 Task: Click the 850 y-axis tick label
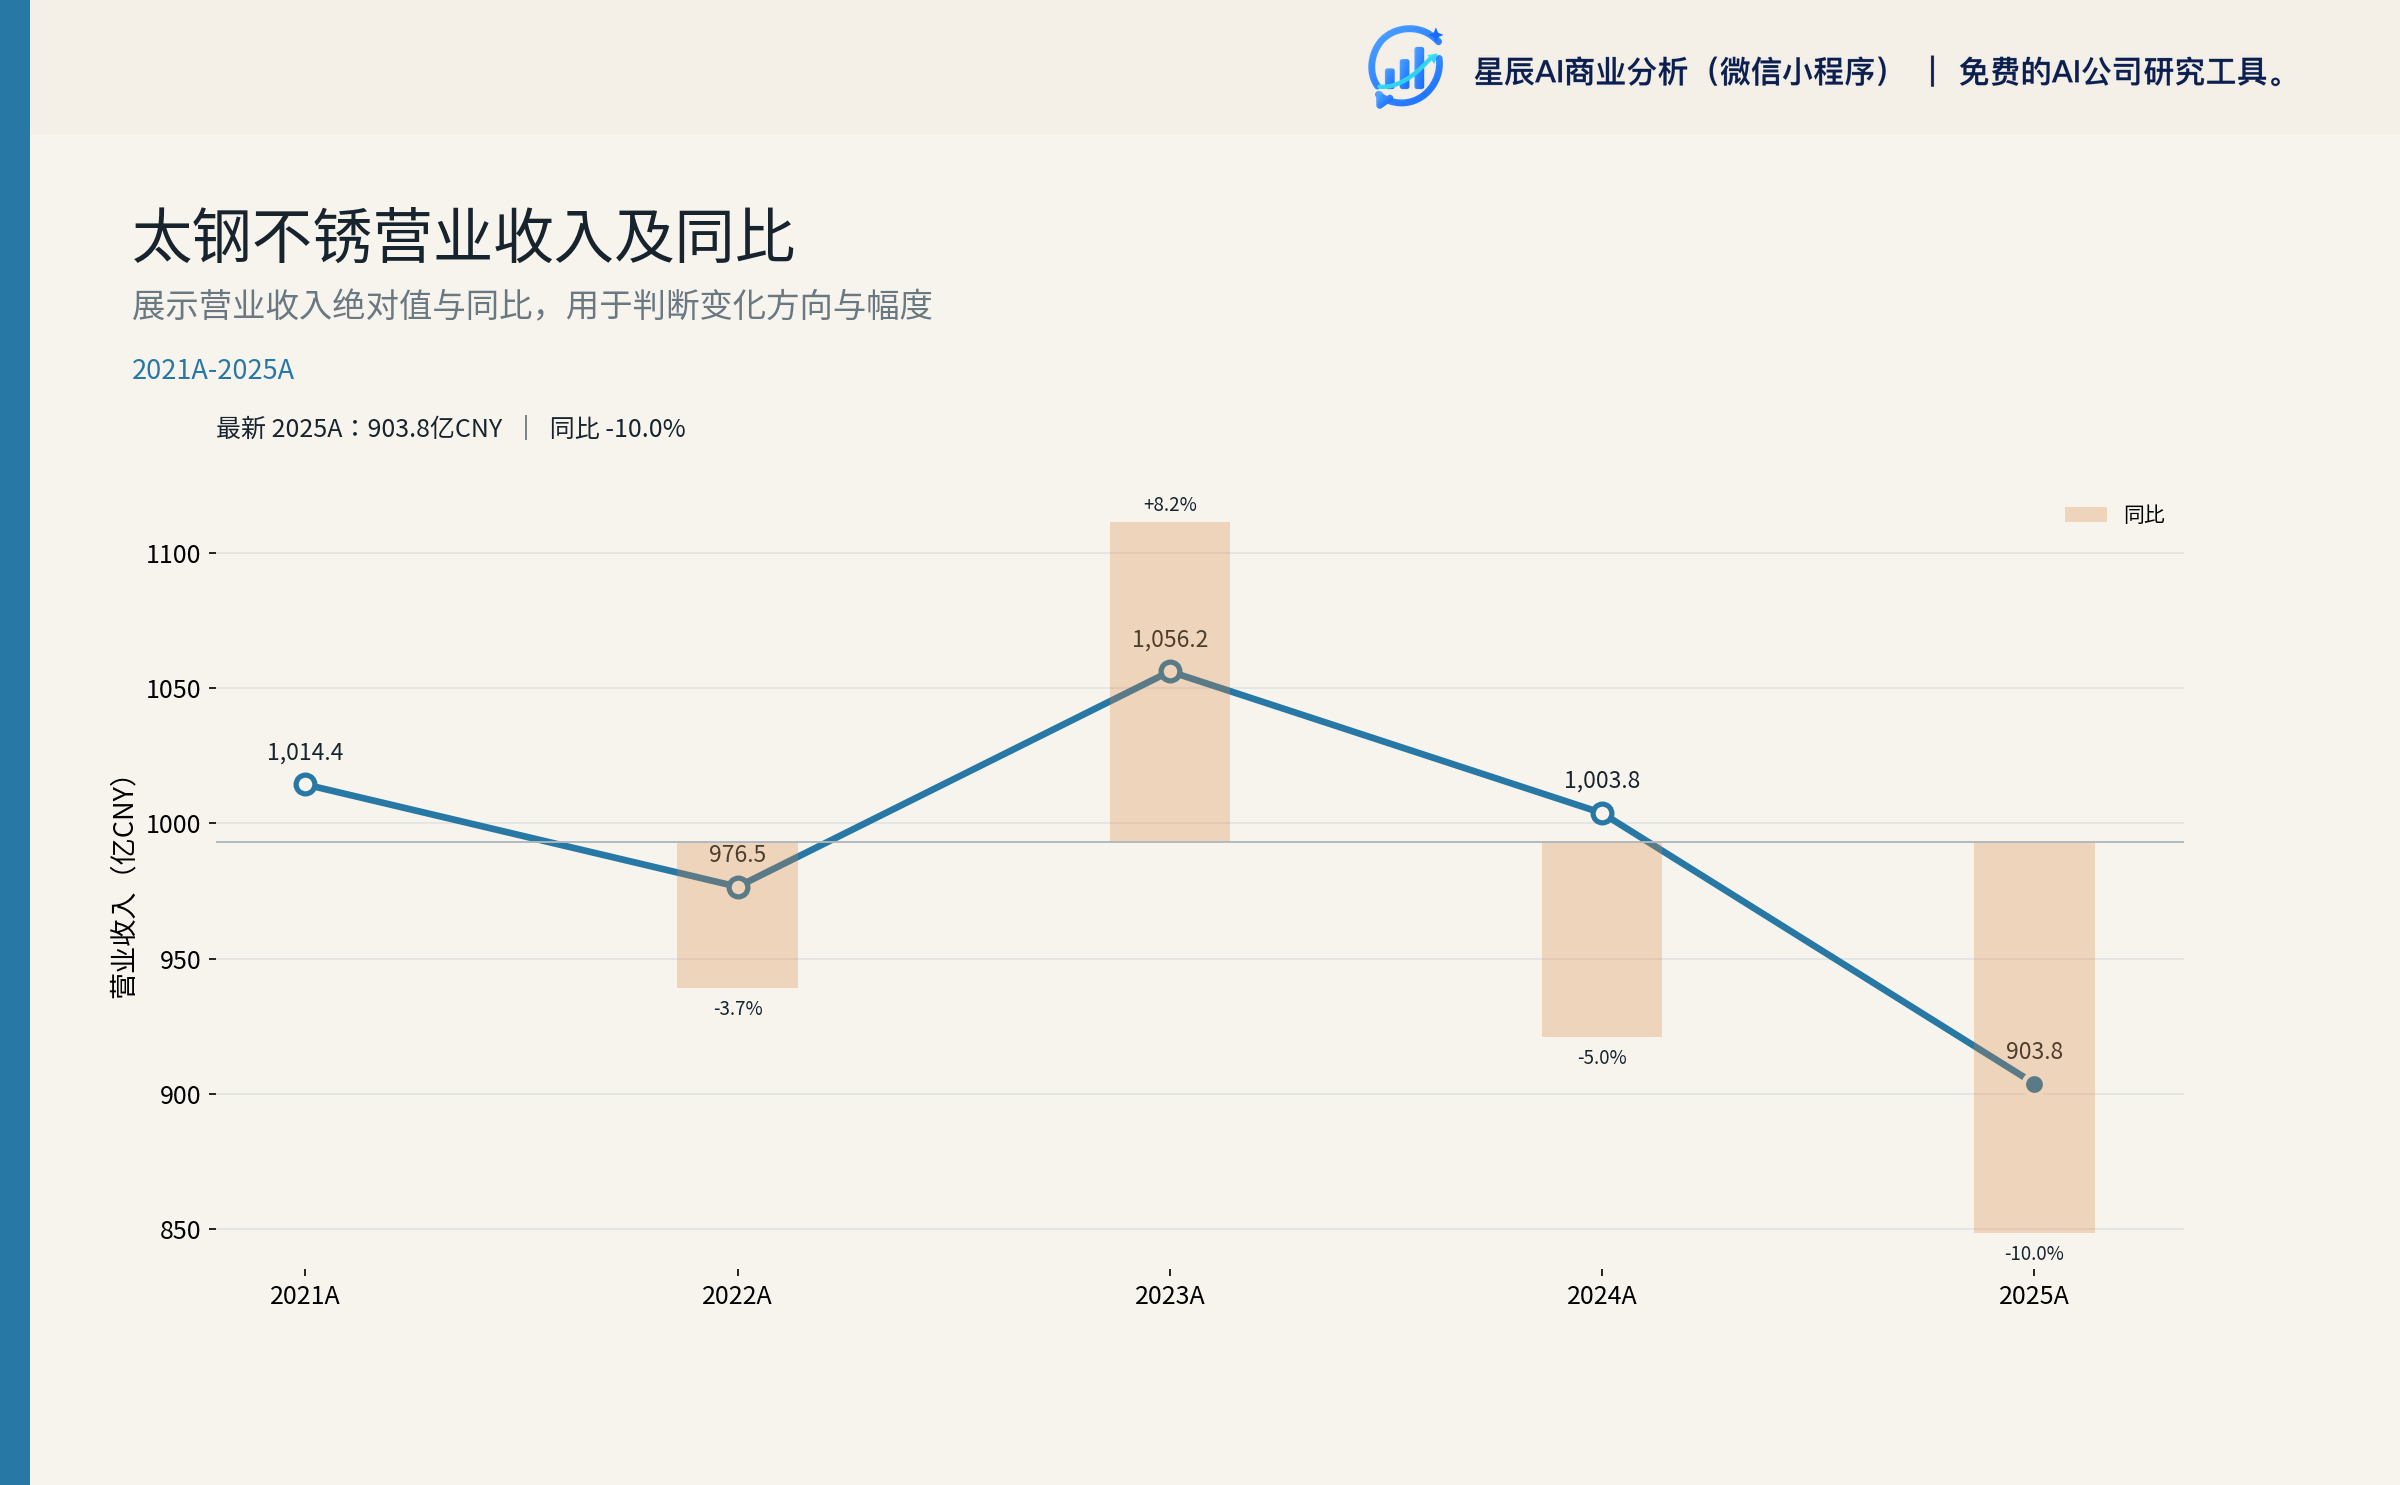[181, 1230]
